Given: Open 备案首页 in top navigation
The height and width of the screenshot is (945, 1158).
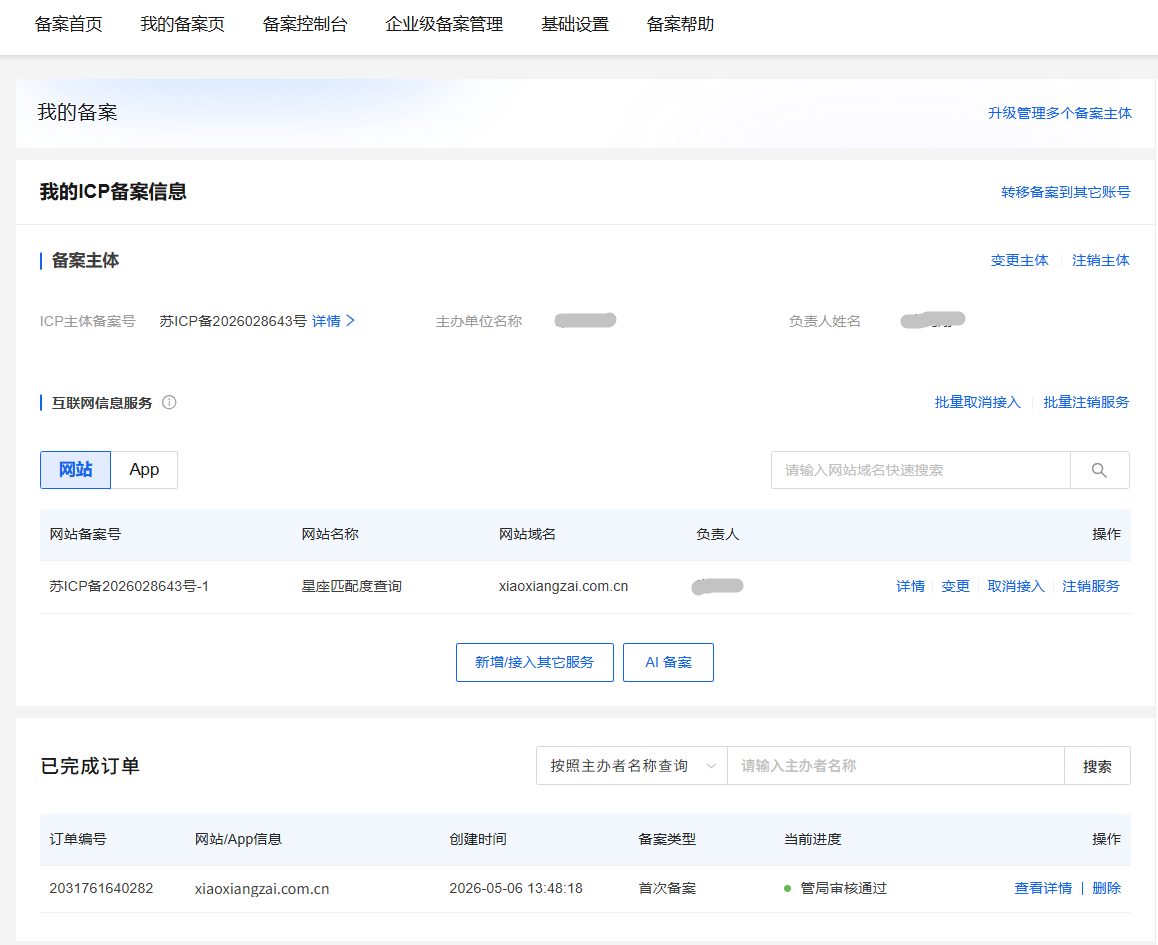Looking at the screenshot, I should [x=69, y=24].
